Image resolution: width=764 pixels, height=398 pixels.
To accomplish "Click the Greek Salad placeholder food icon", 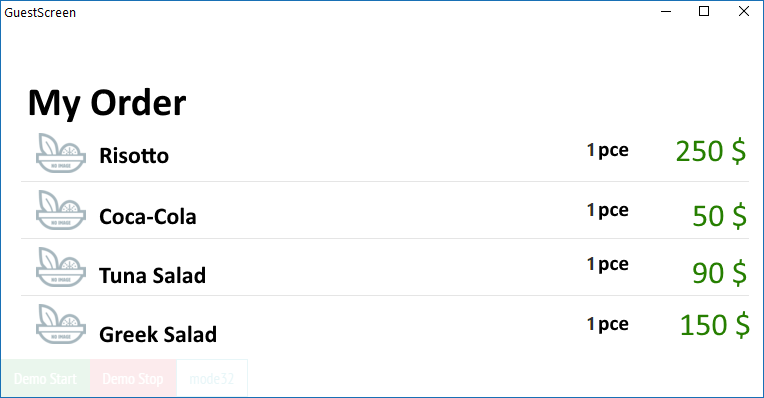I will 61,324.
